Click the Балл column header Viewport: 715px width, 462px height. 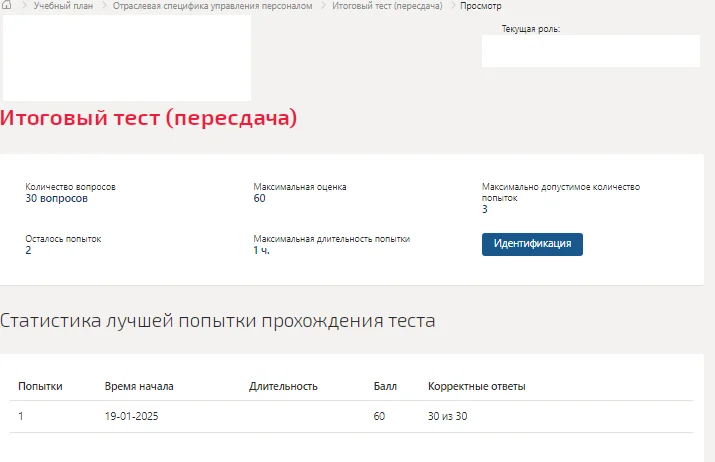(x=385, y=386)
